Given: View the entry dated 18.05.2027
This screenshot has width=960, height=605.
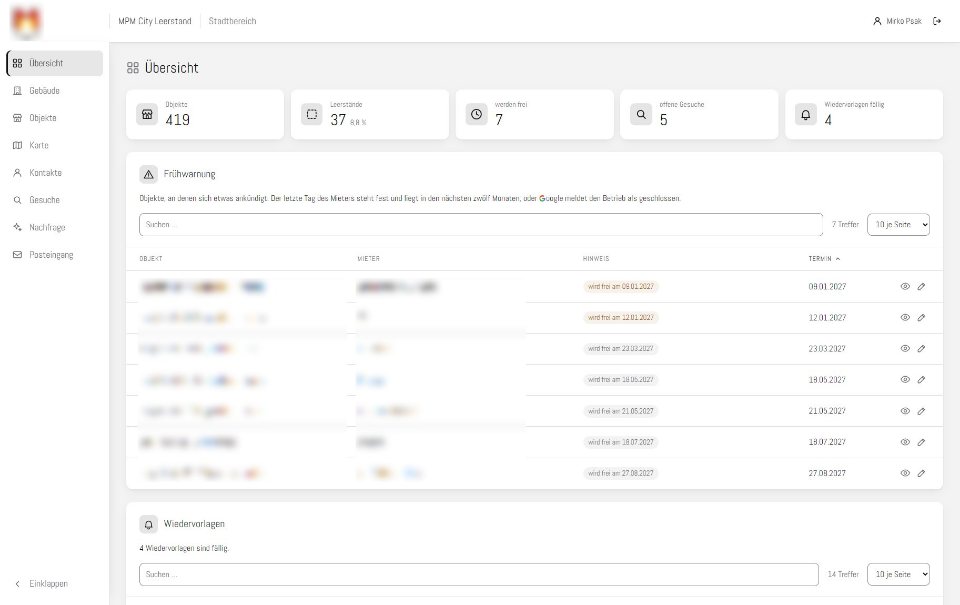Looking at the screenshot, I should (905, 380).
